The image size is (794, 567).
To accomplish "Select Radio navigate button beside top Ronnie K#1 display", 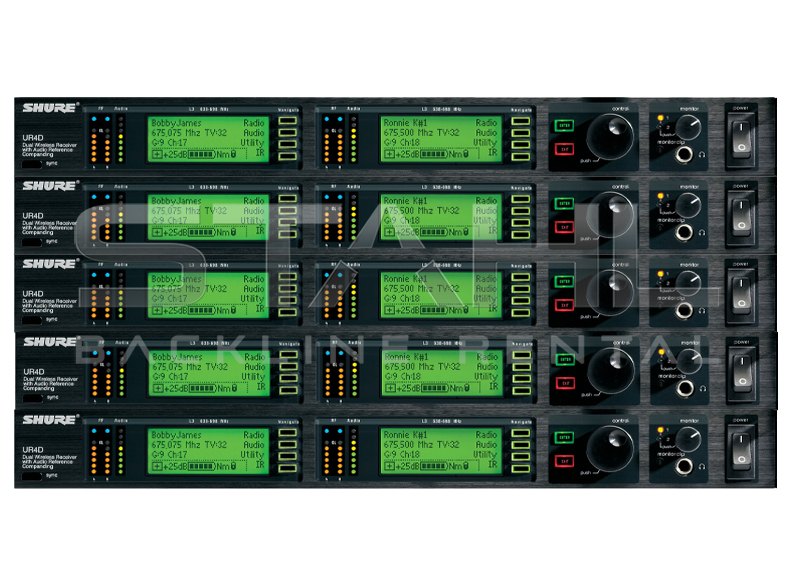I will [521, 121].
